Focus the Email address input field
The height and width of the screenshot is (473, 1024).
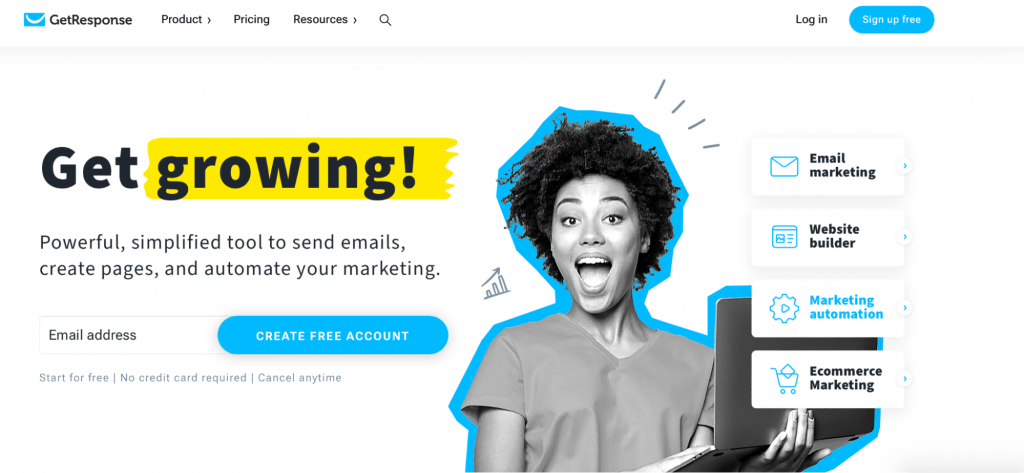(129, 335)
